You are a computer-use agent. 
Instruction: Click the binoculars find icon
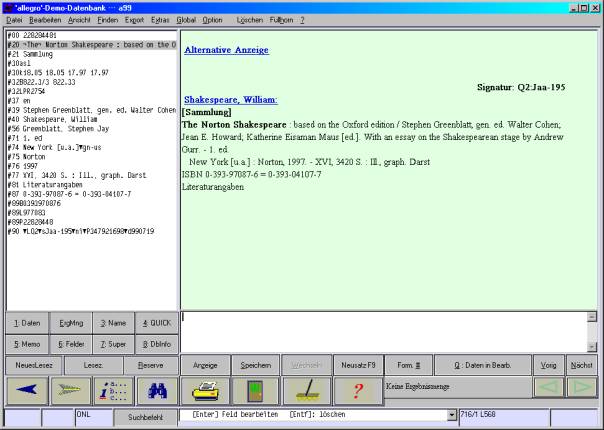click(157, 390)
